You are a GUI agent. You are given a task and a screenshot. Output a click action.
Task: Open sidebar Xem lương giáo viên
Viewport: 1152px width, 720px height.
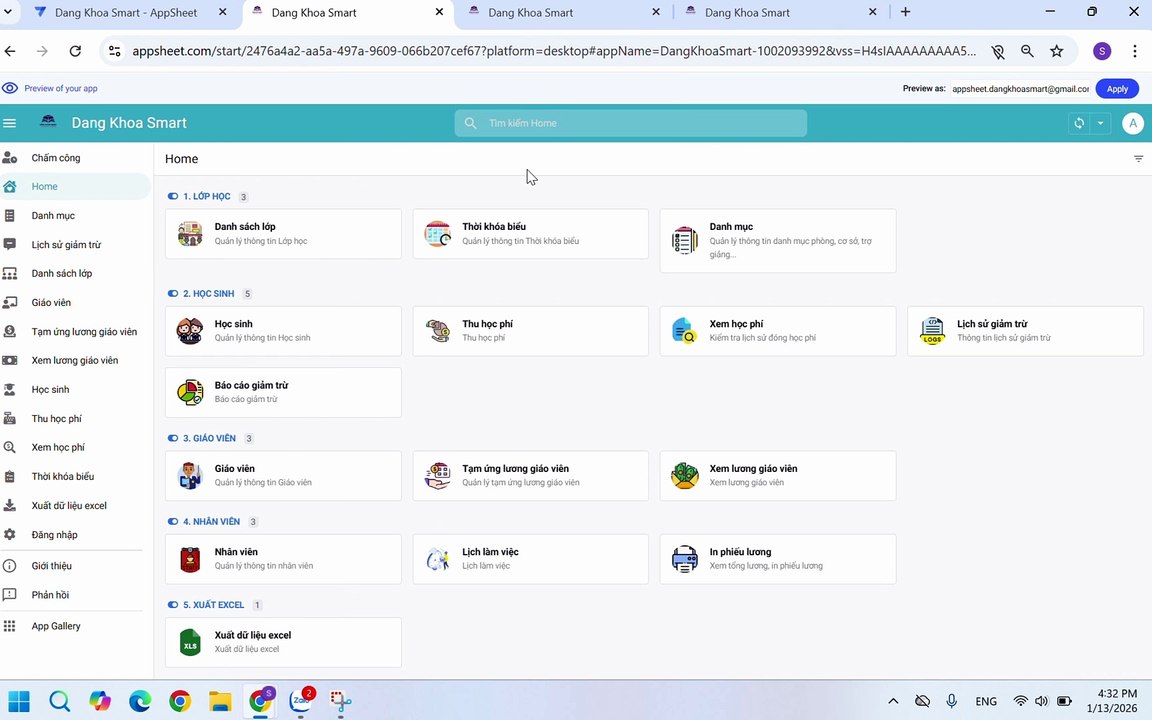[75, 360]
